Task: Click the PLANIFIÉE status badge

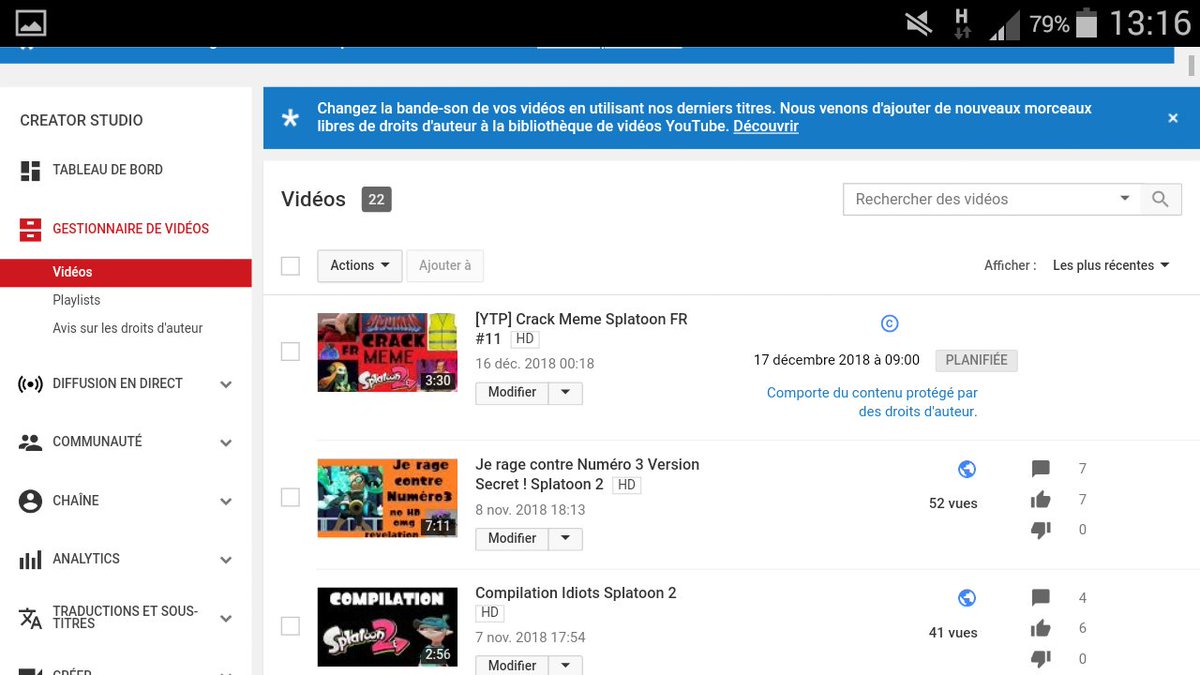Action: [976, 360]
